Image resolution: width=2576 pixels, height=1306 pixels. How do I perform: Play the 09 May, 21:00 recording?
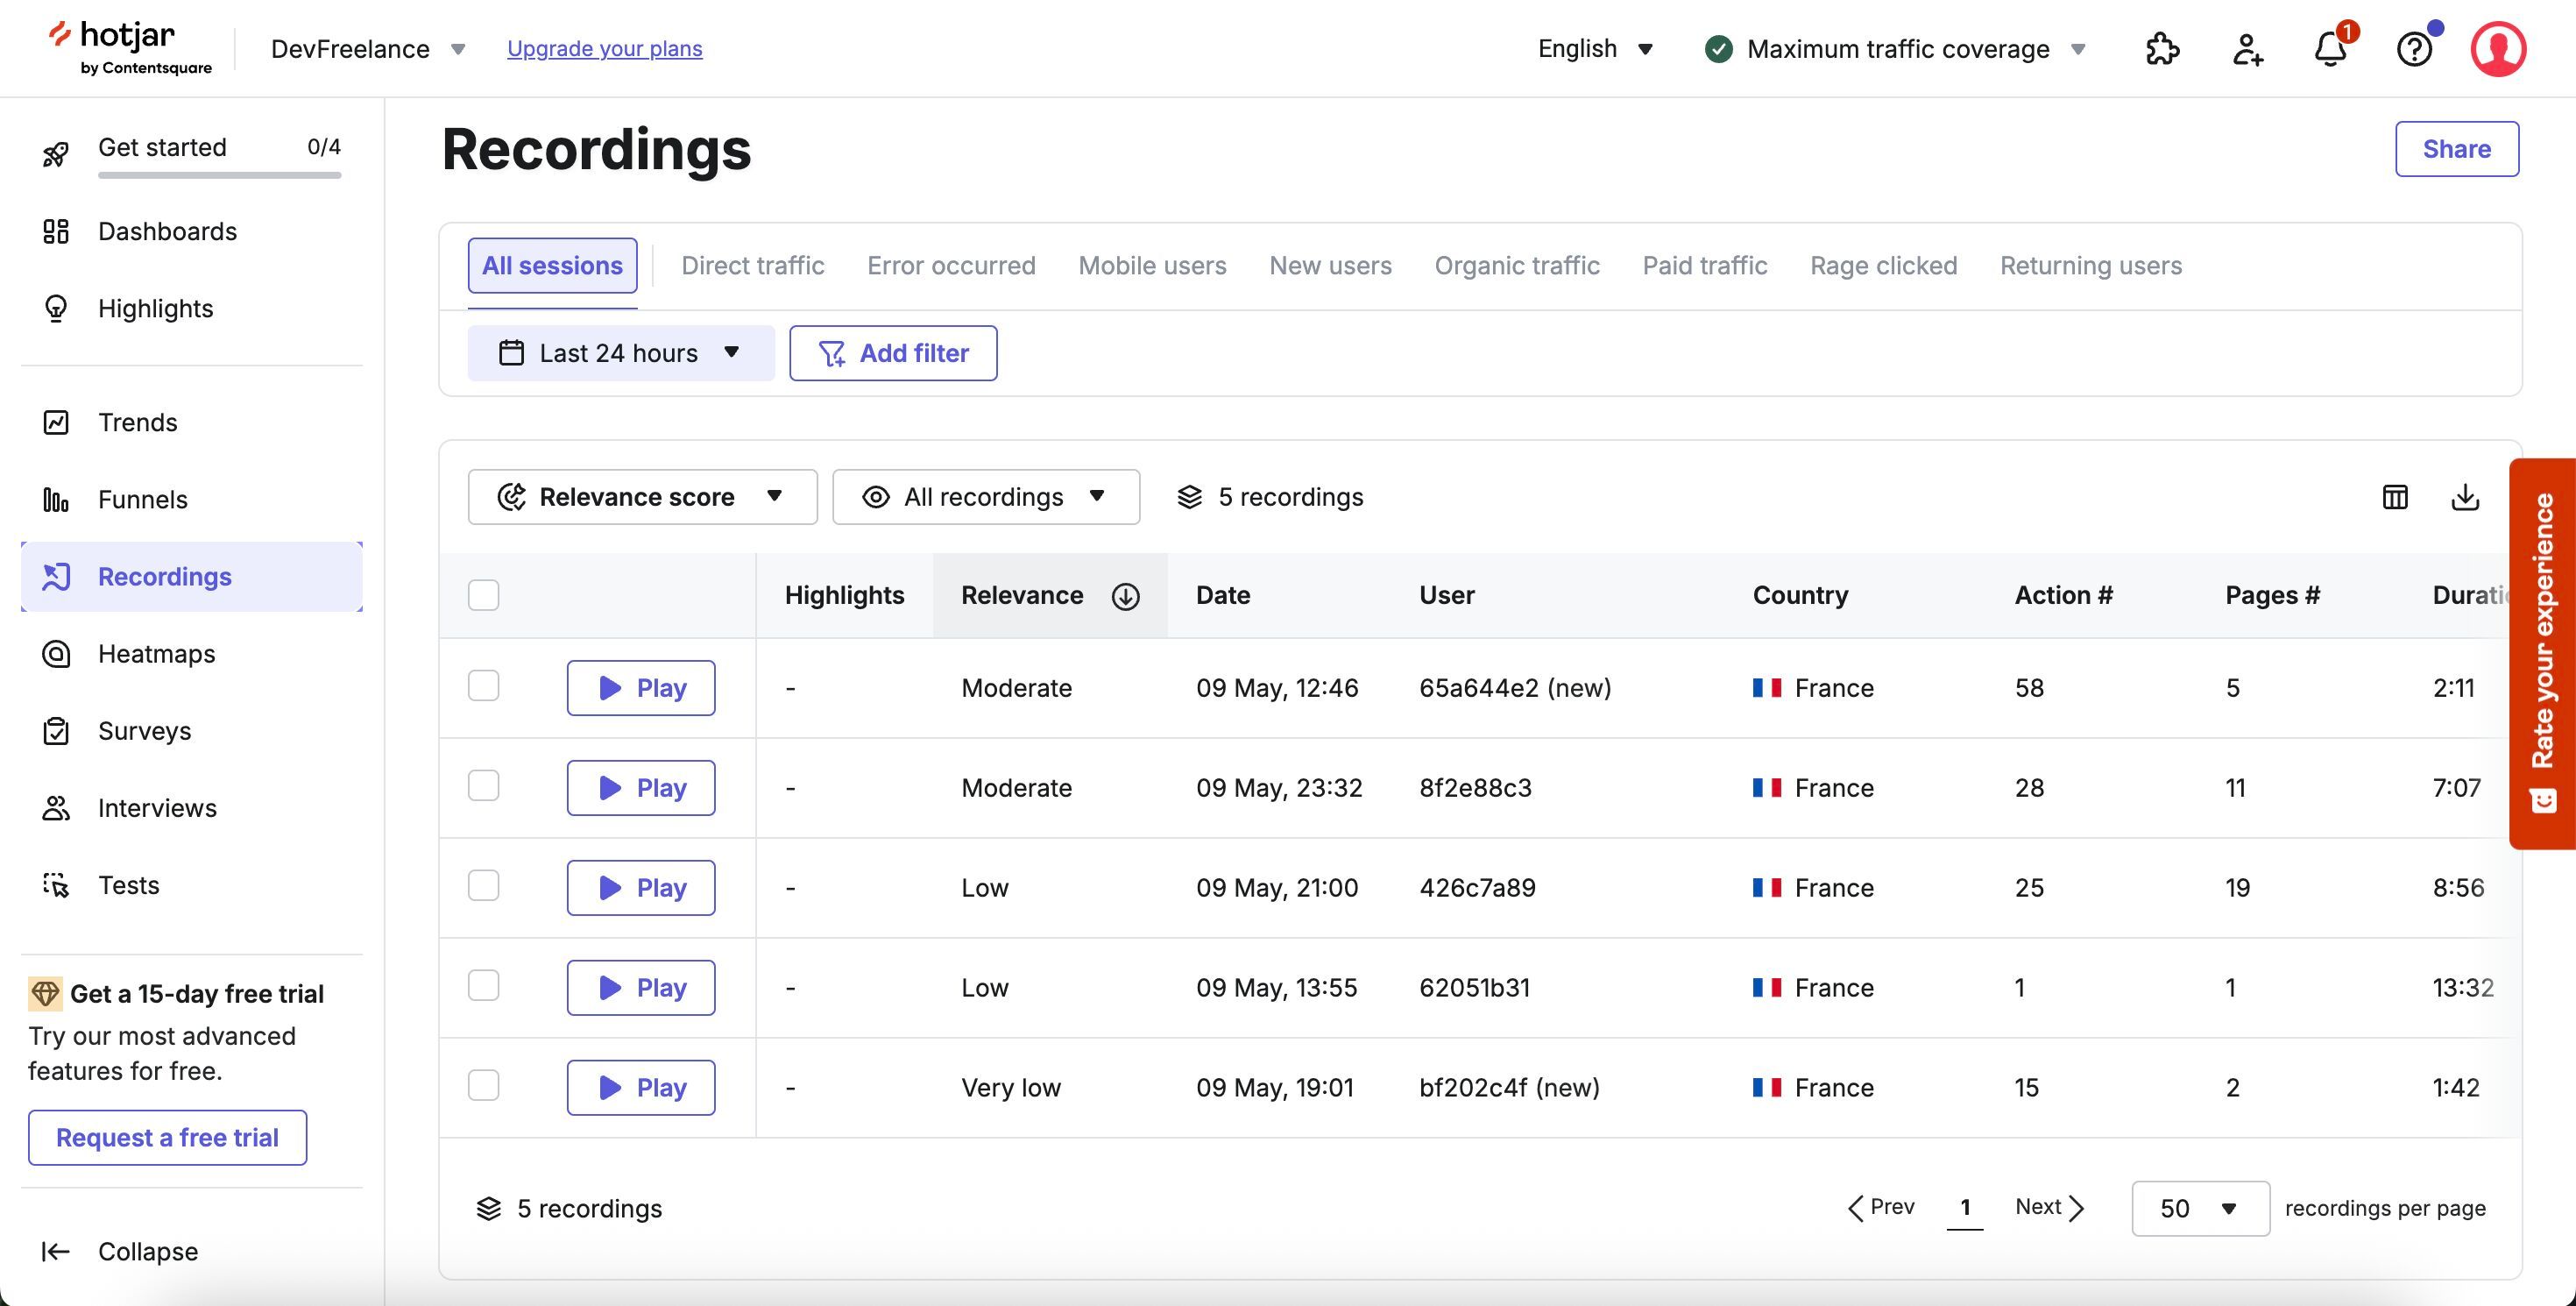641,888
